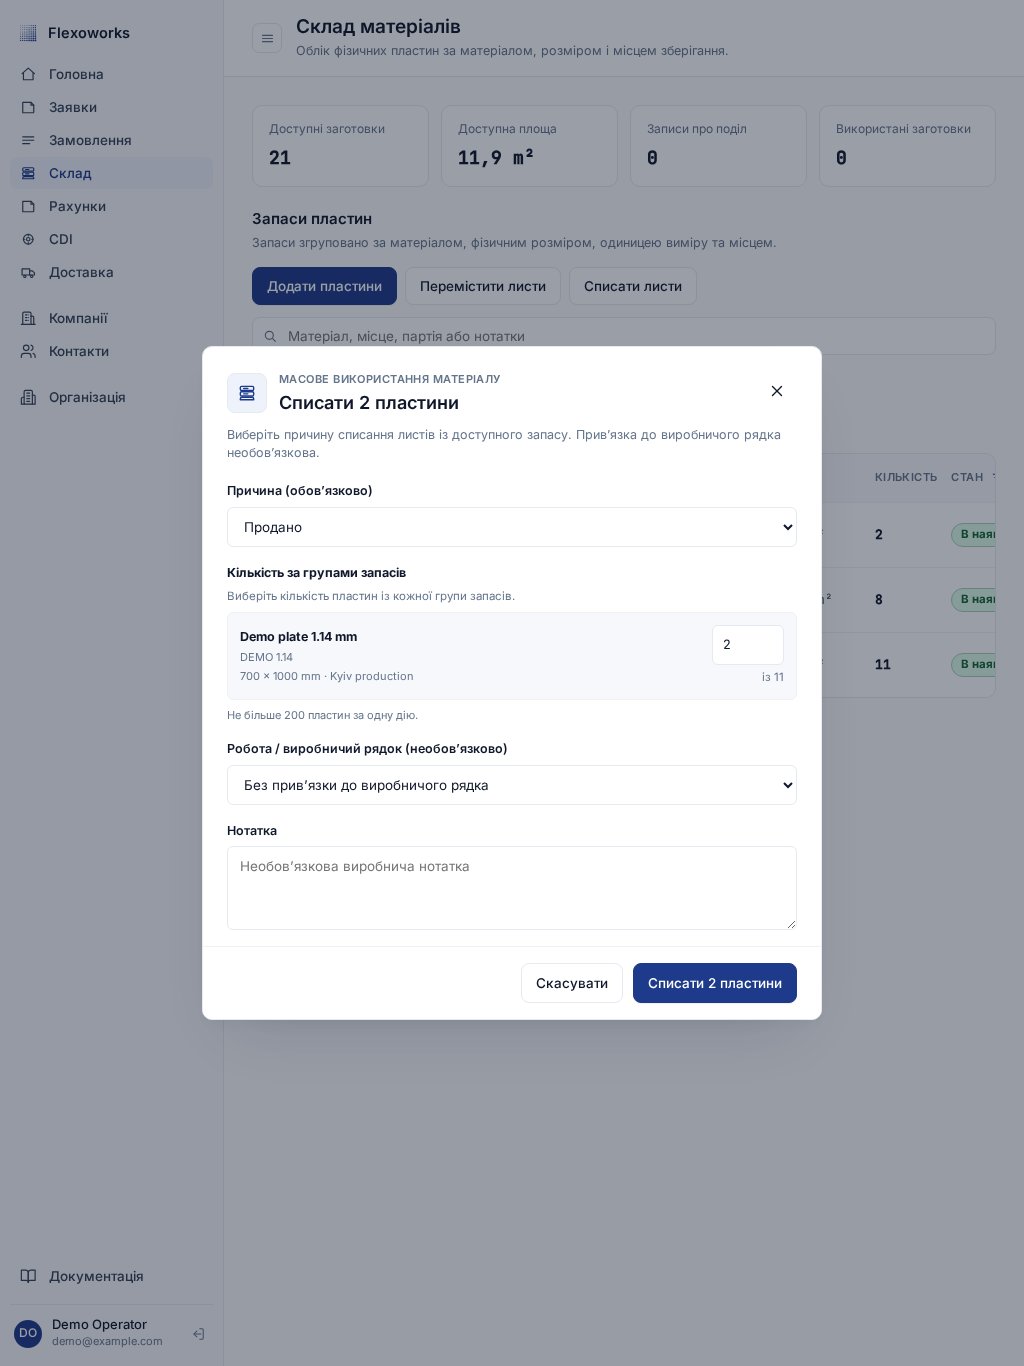Click the Склад warehouse icon in the sidebar
The height and width of the screenshot is (1366, 1024).
(29, 173)
